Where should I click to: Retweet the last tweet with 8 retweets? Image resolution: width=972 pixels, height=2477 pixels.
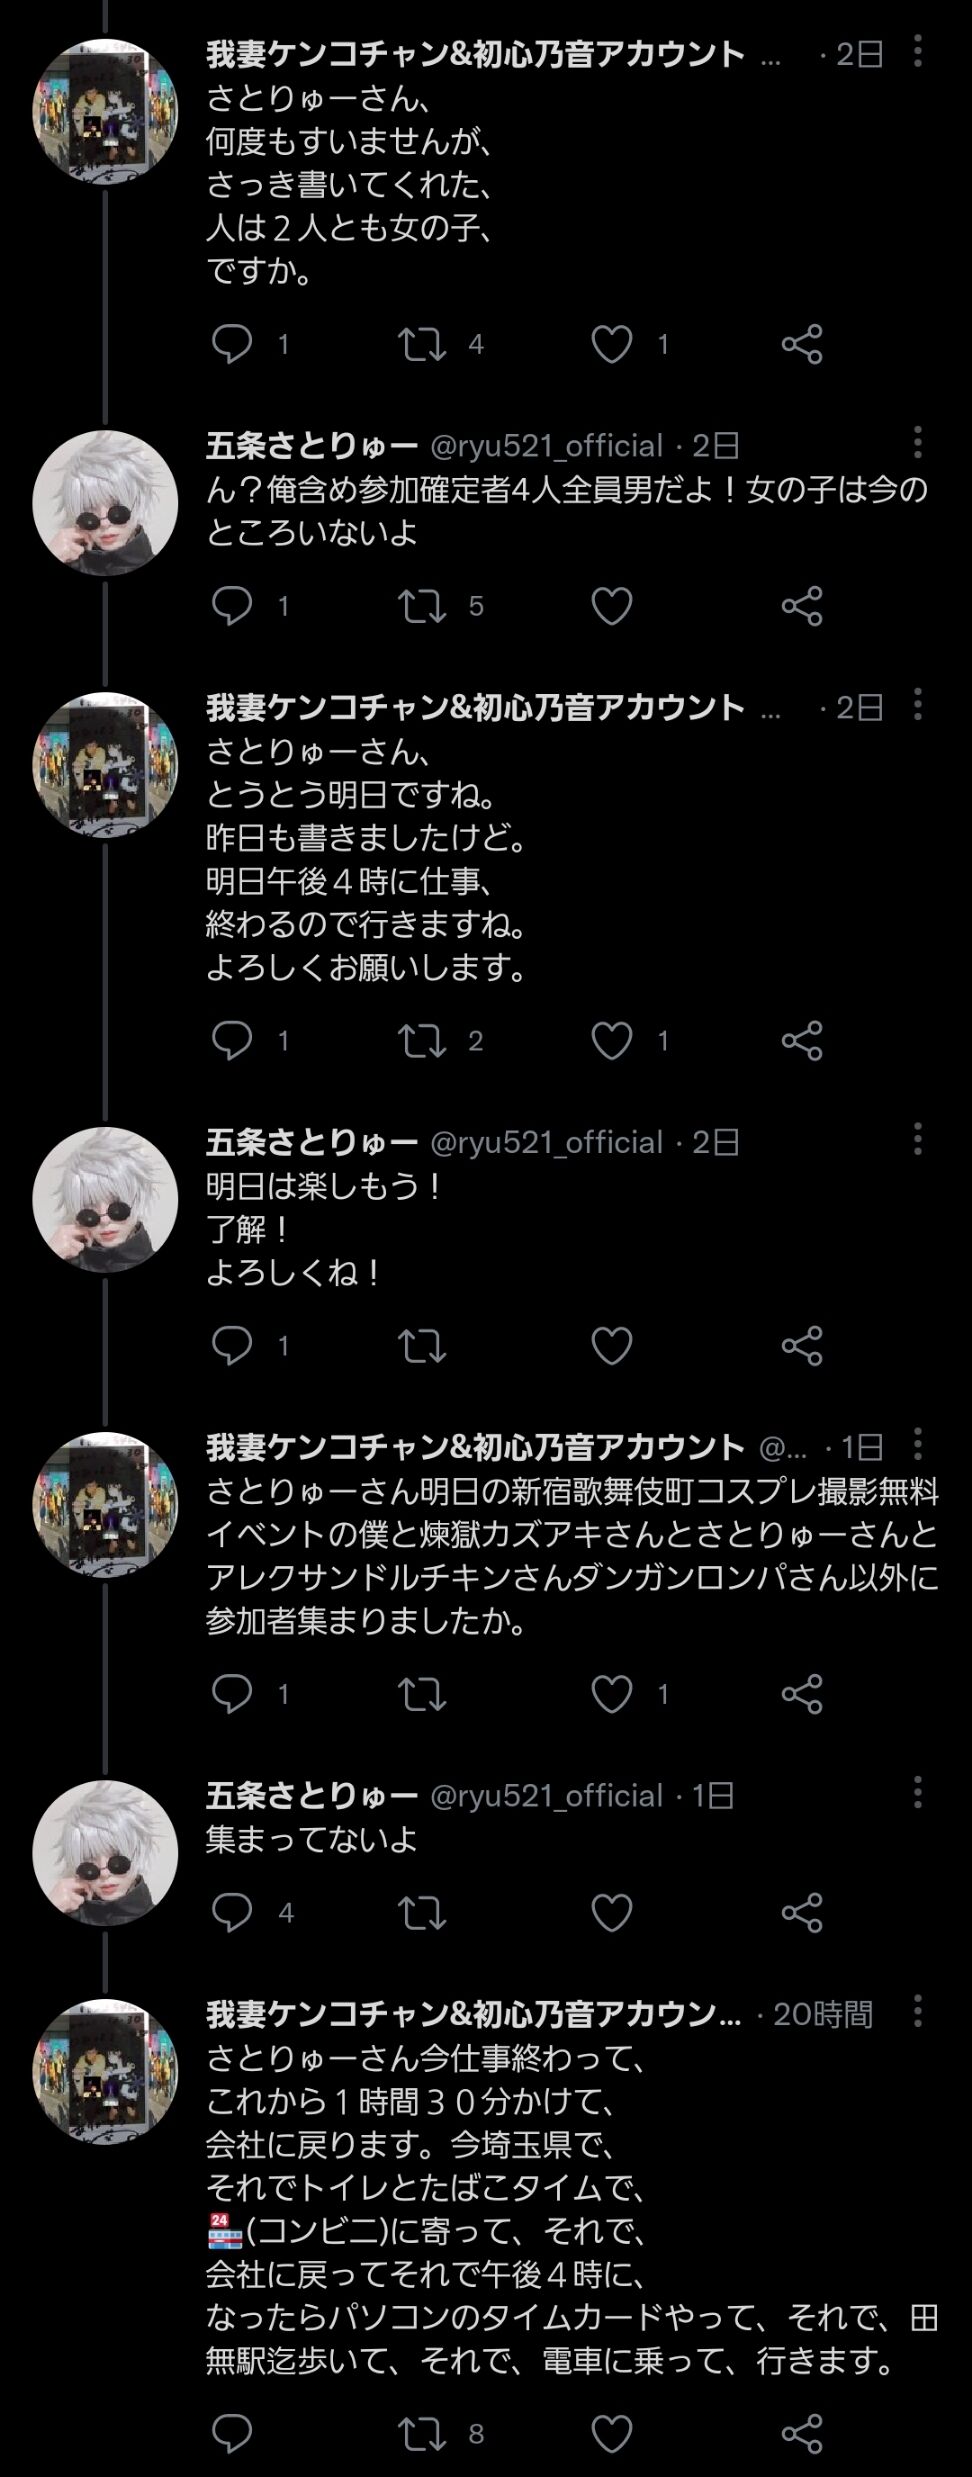click(x=422, y=2434)
